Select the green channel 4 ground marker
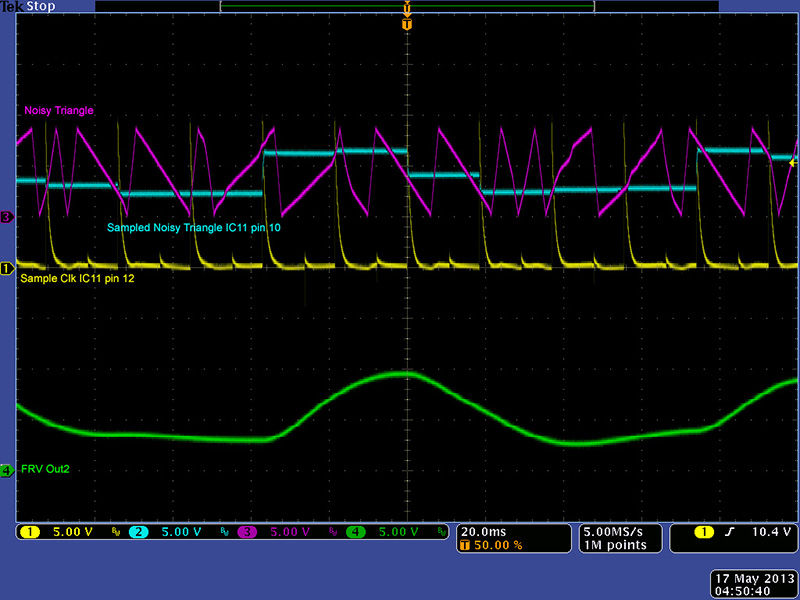 coord(6,469)
